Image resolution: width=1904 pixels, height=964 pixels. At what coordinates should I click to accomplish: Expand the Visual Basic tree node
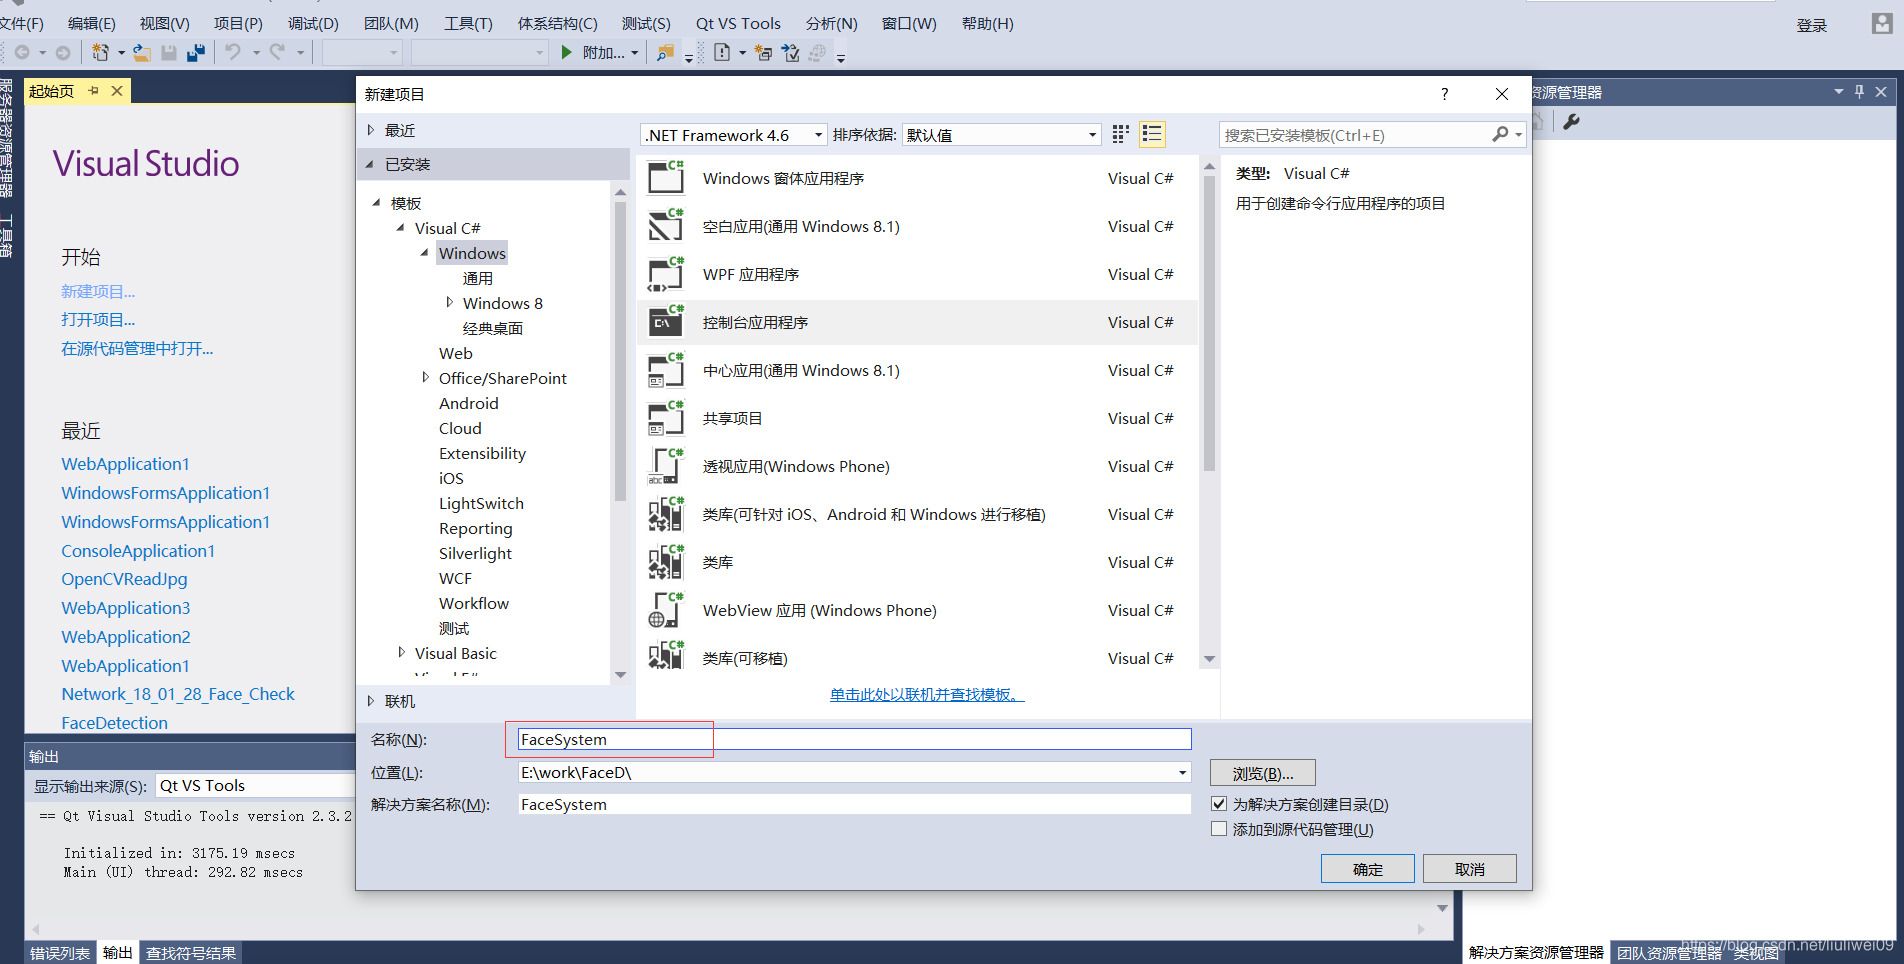tap(401, 652)
